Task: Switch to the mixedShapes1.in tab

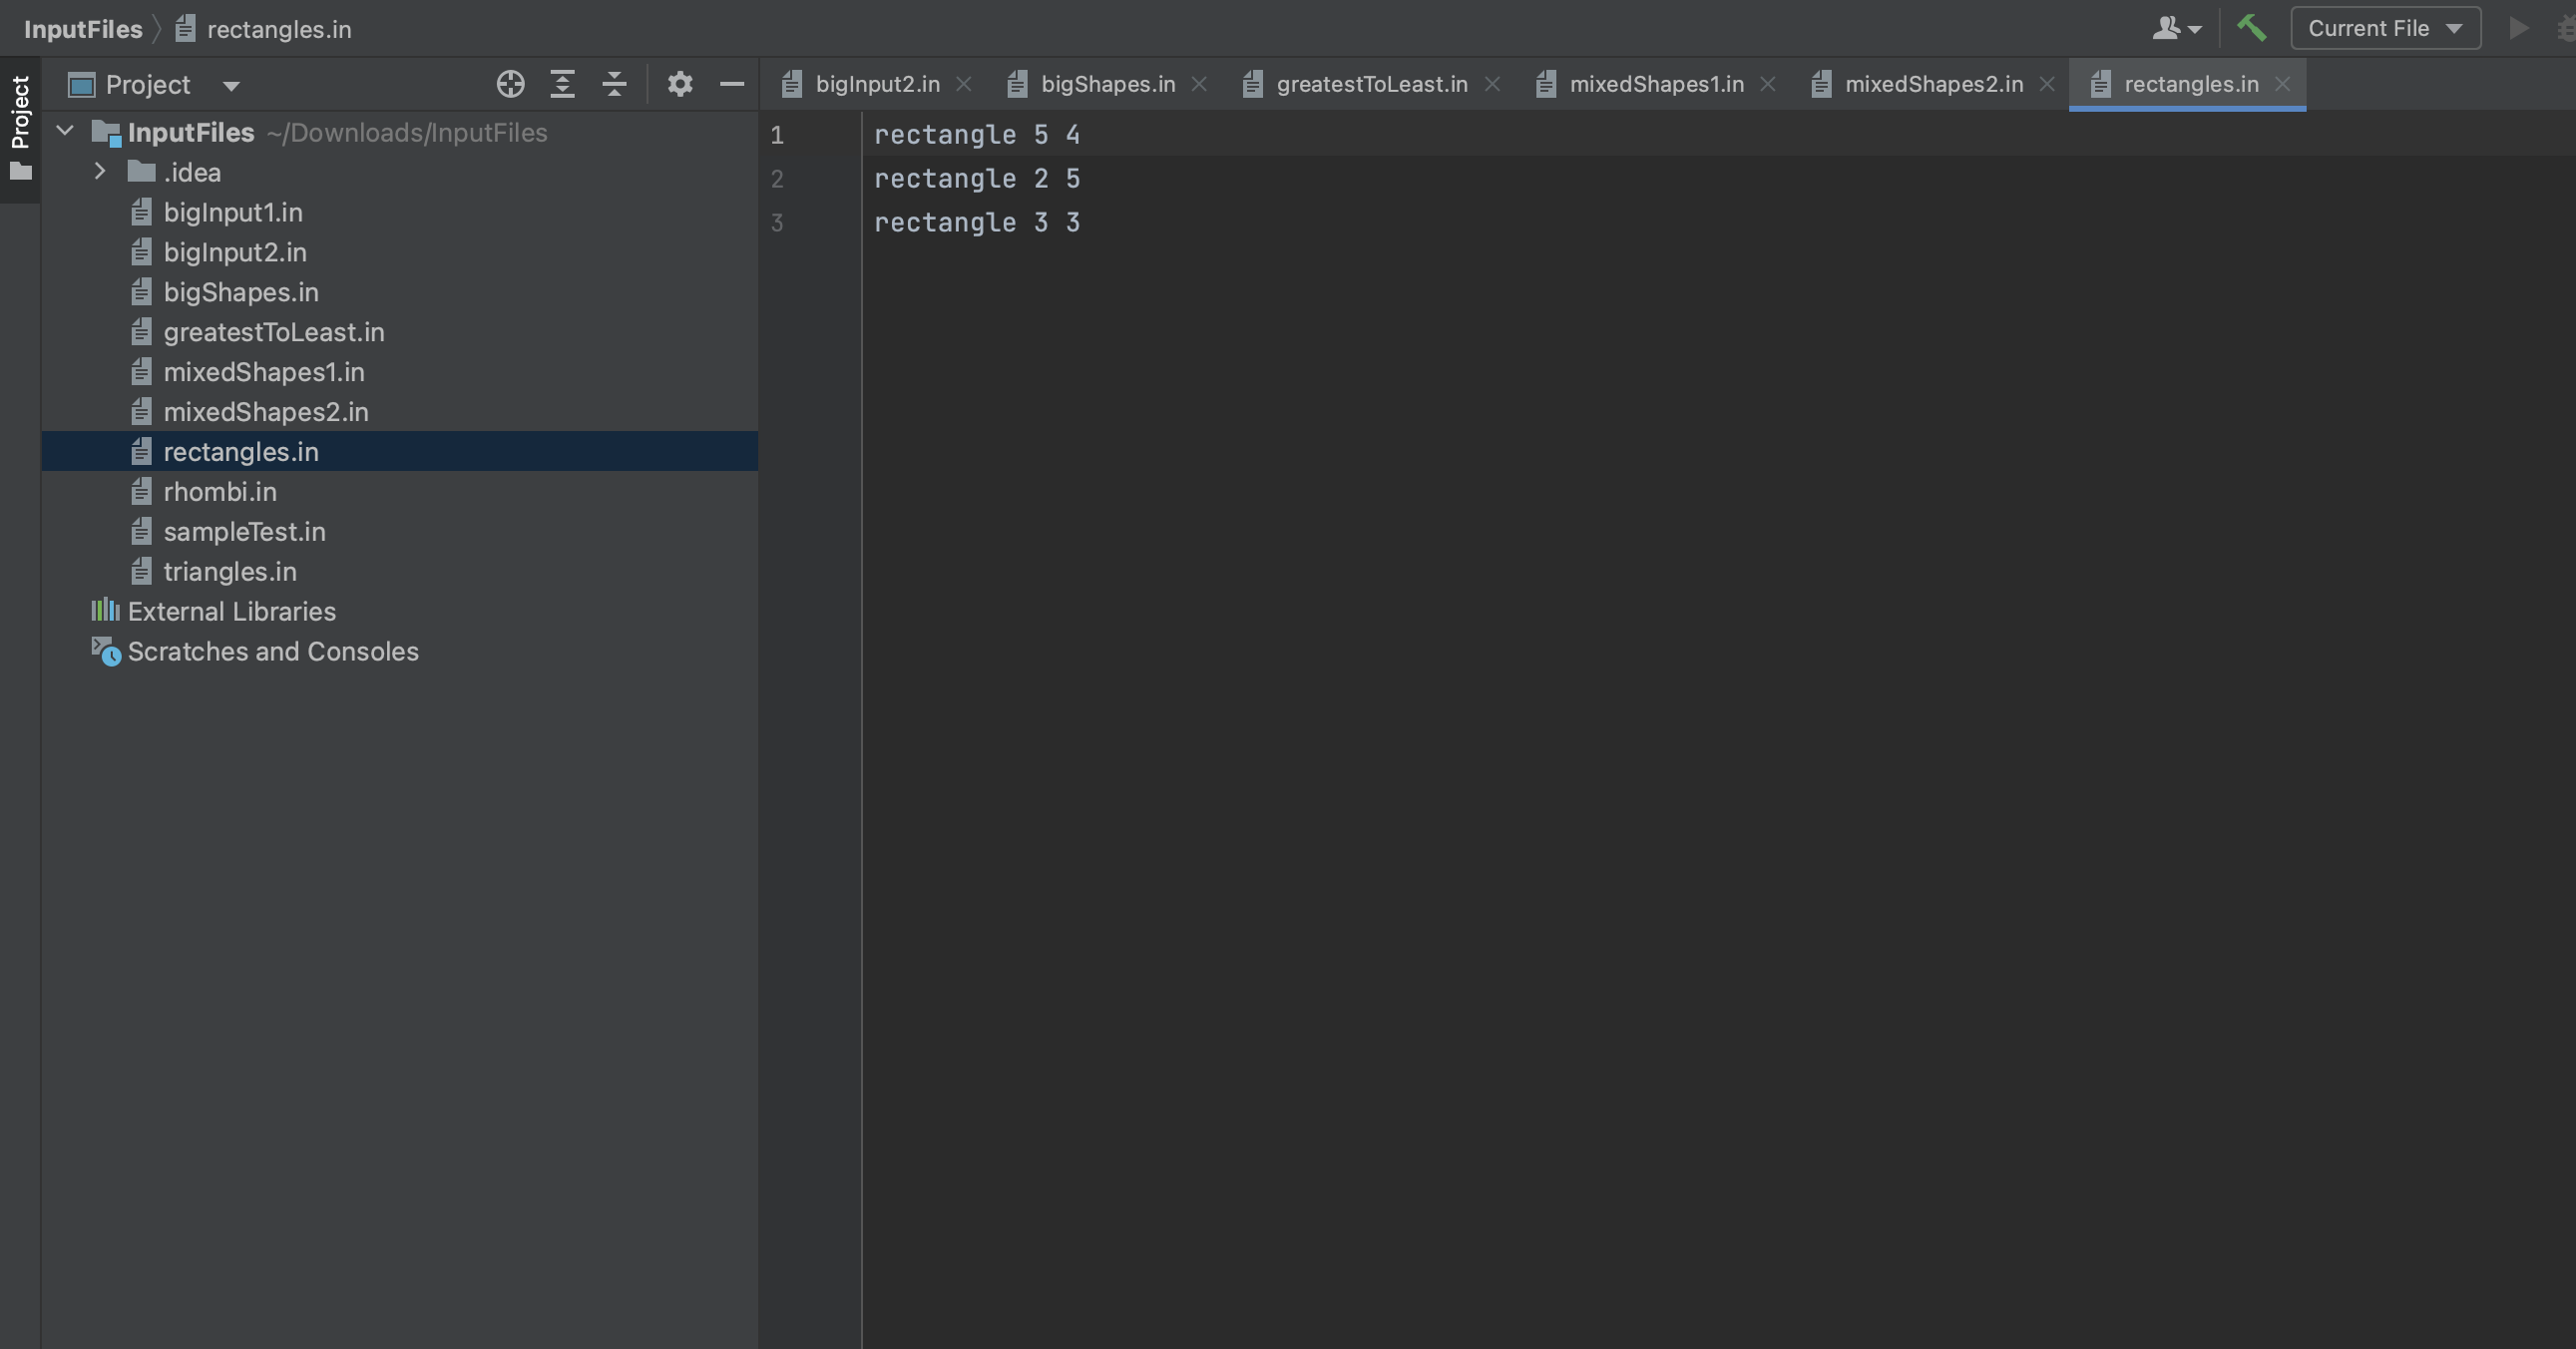Action: click(1655, 84)
